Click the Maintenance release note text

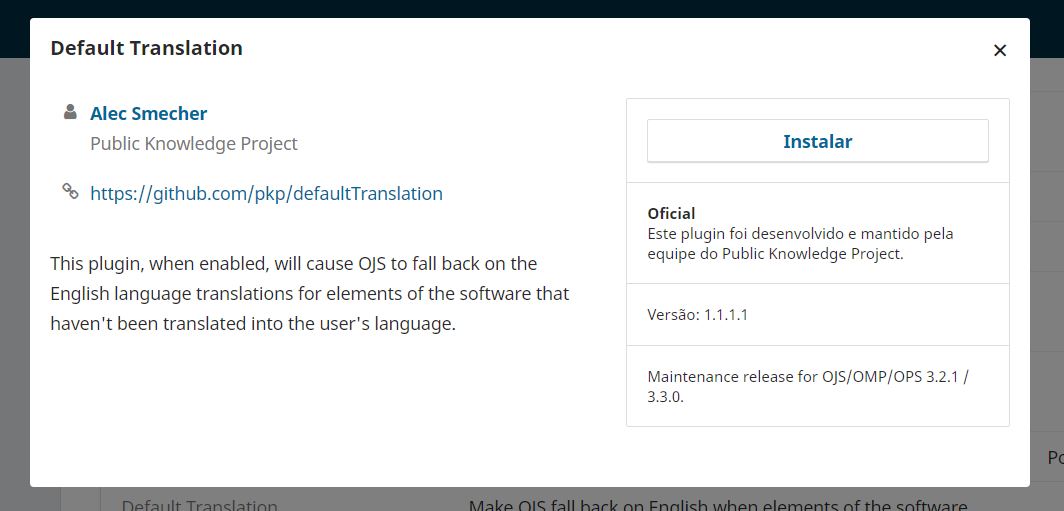[x=808, y=387]
